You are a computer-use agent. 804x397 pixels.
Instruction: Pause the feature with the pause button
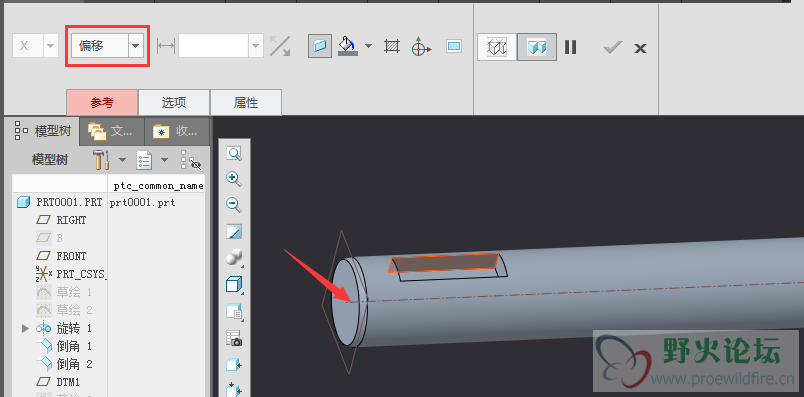tap(571, 47)
